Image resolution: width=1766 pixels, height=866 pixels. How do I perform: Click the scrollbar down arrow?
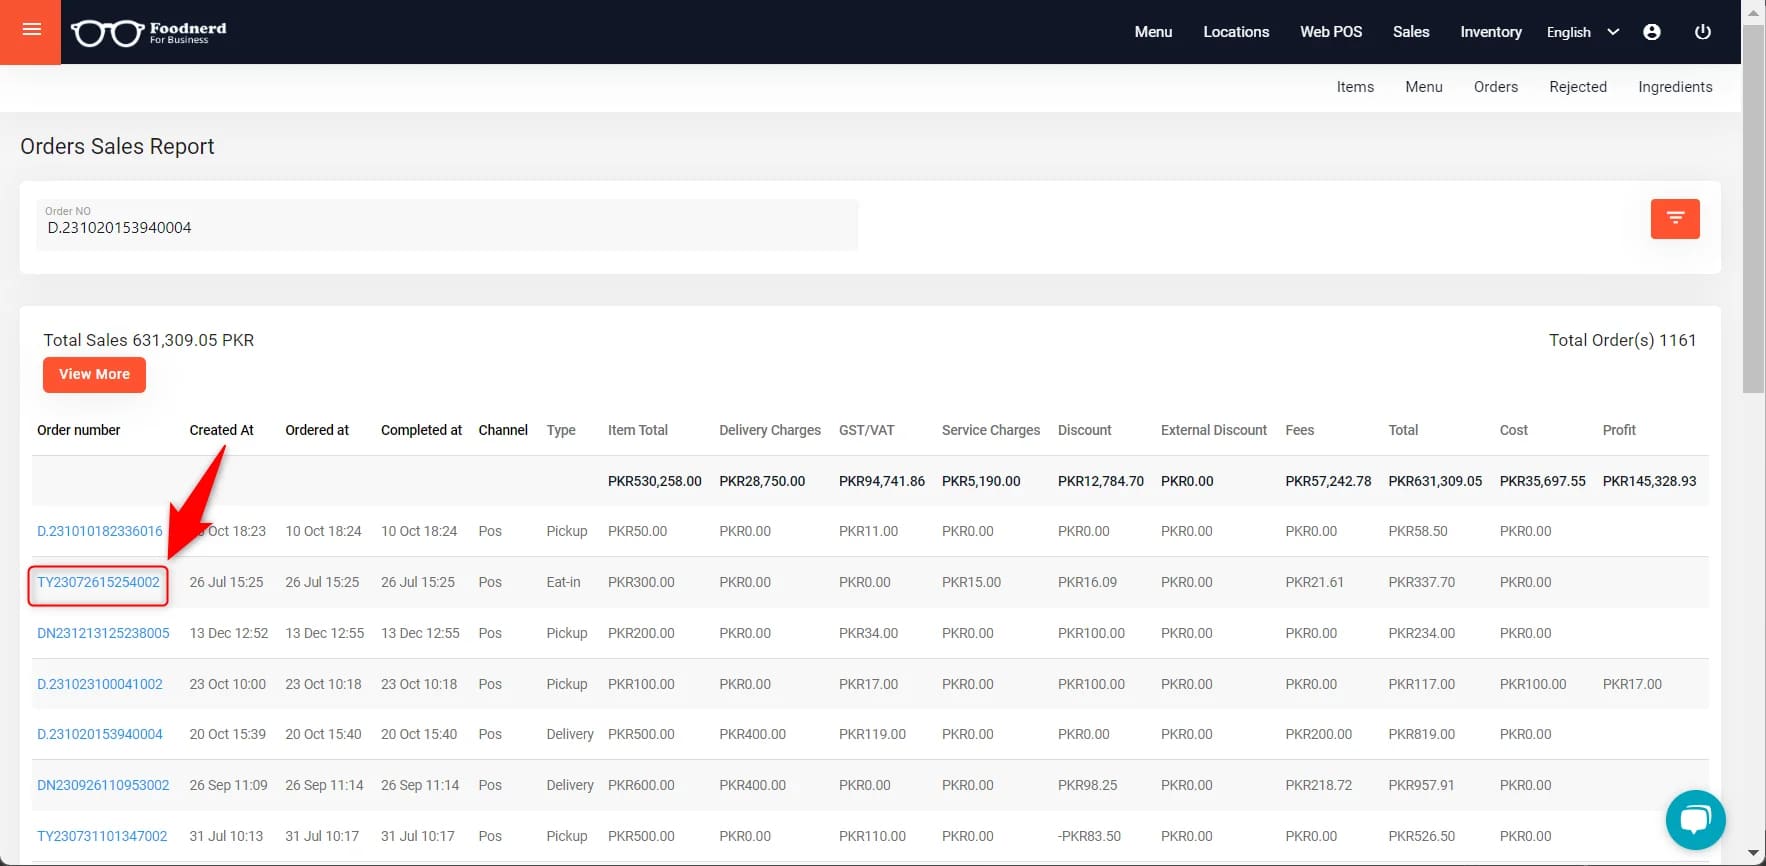coord(1753,854)
